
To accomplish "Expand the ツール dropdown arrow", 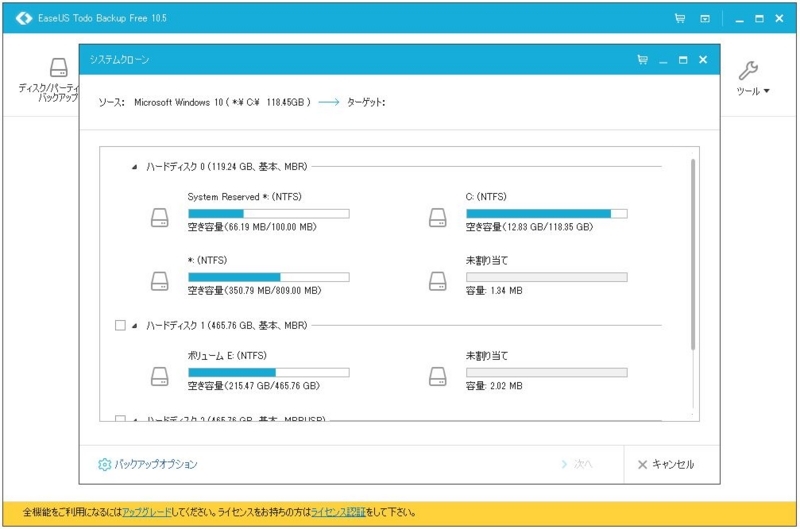I will (x=766, y=91).
